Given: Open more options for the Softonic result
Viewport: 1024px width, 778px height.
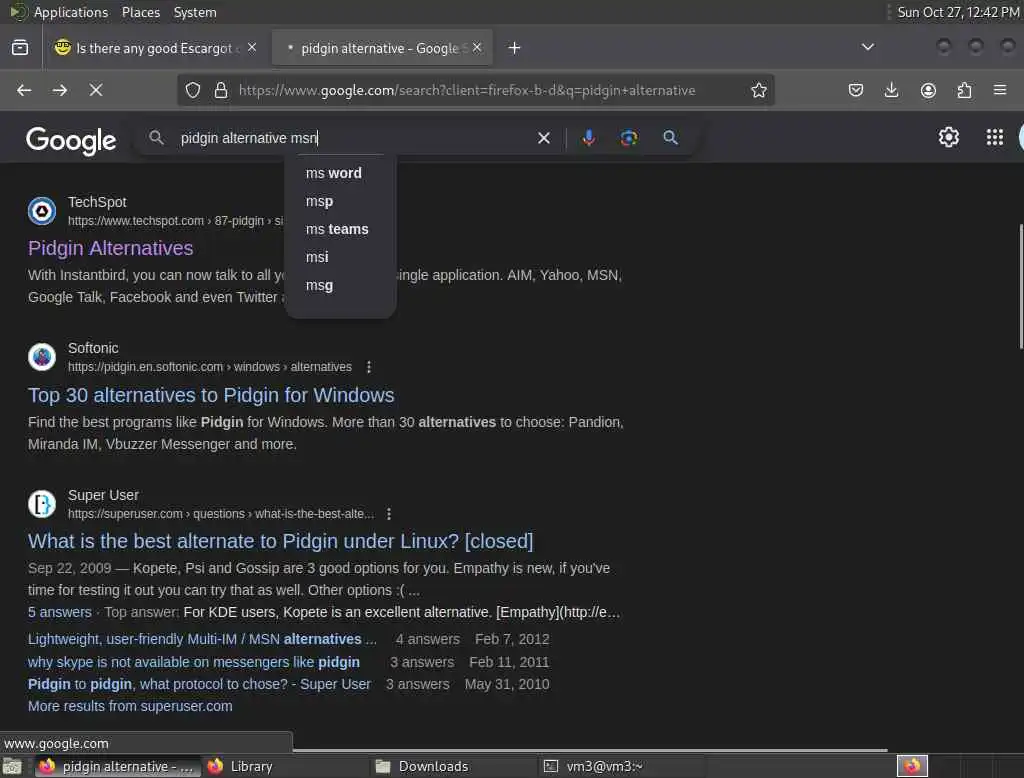Looking at the screenshot, I should coord(369,367).
